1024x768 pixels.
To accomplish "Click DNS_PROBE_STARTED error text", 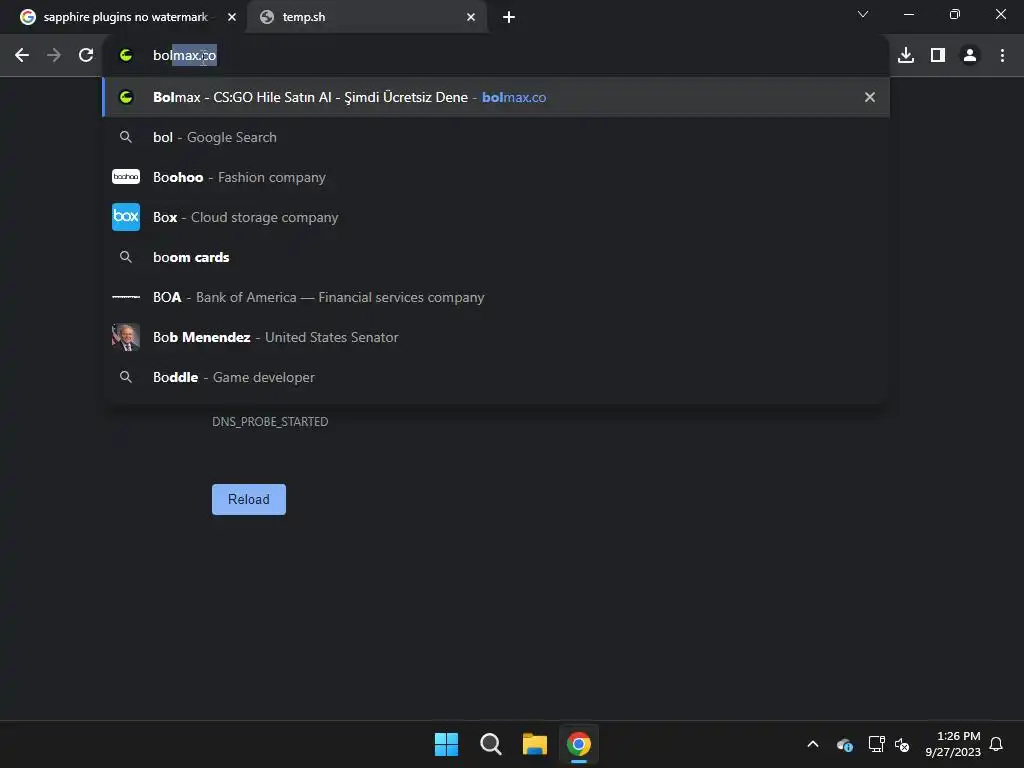I will [270, 422].
